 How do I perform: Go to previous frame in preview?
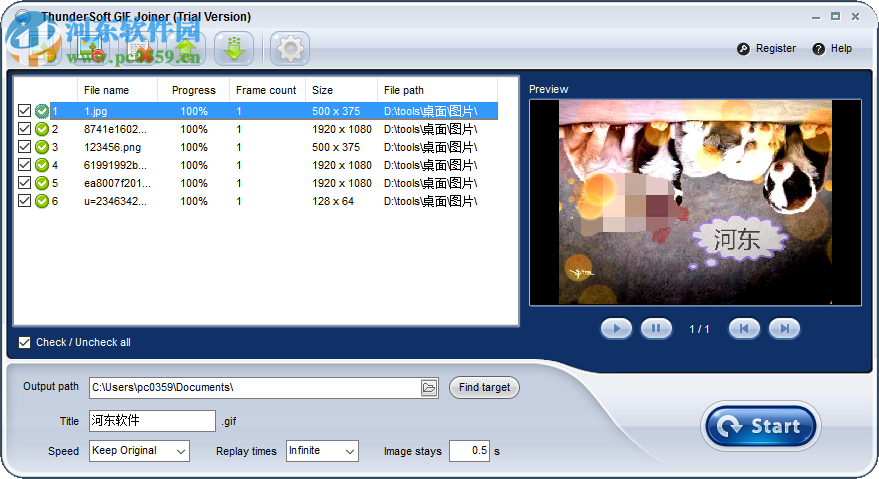(744, 329)
